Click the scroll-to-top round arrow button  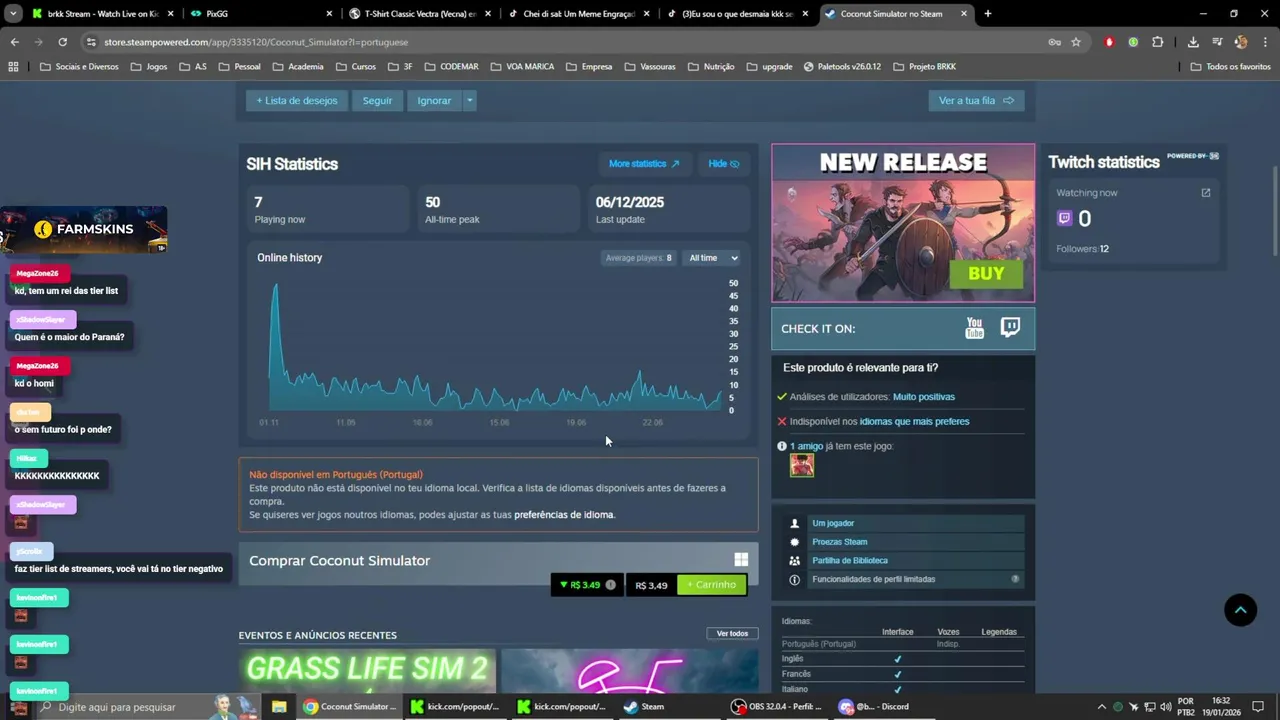pos(1240,610)
